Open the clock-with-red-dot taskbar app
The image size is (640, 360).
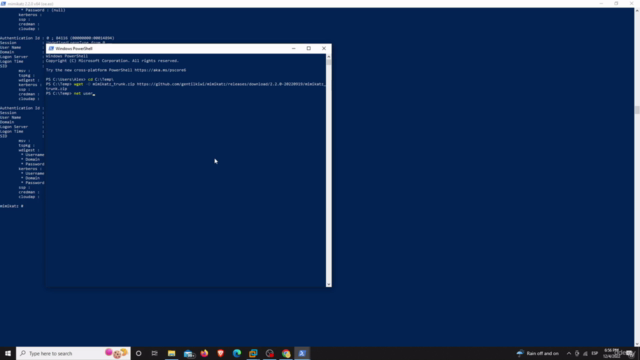[269, 353]
